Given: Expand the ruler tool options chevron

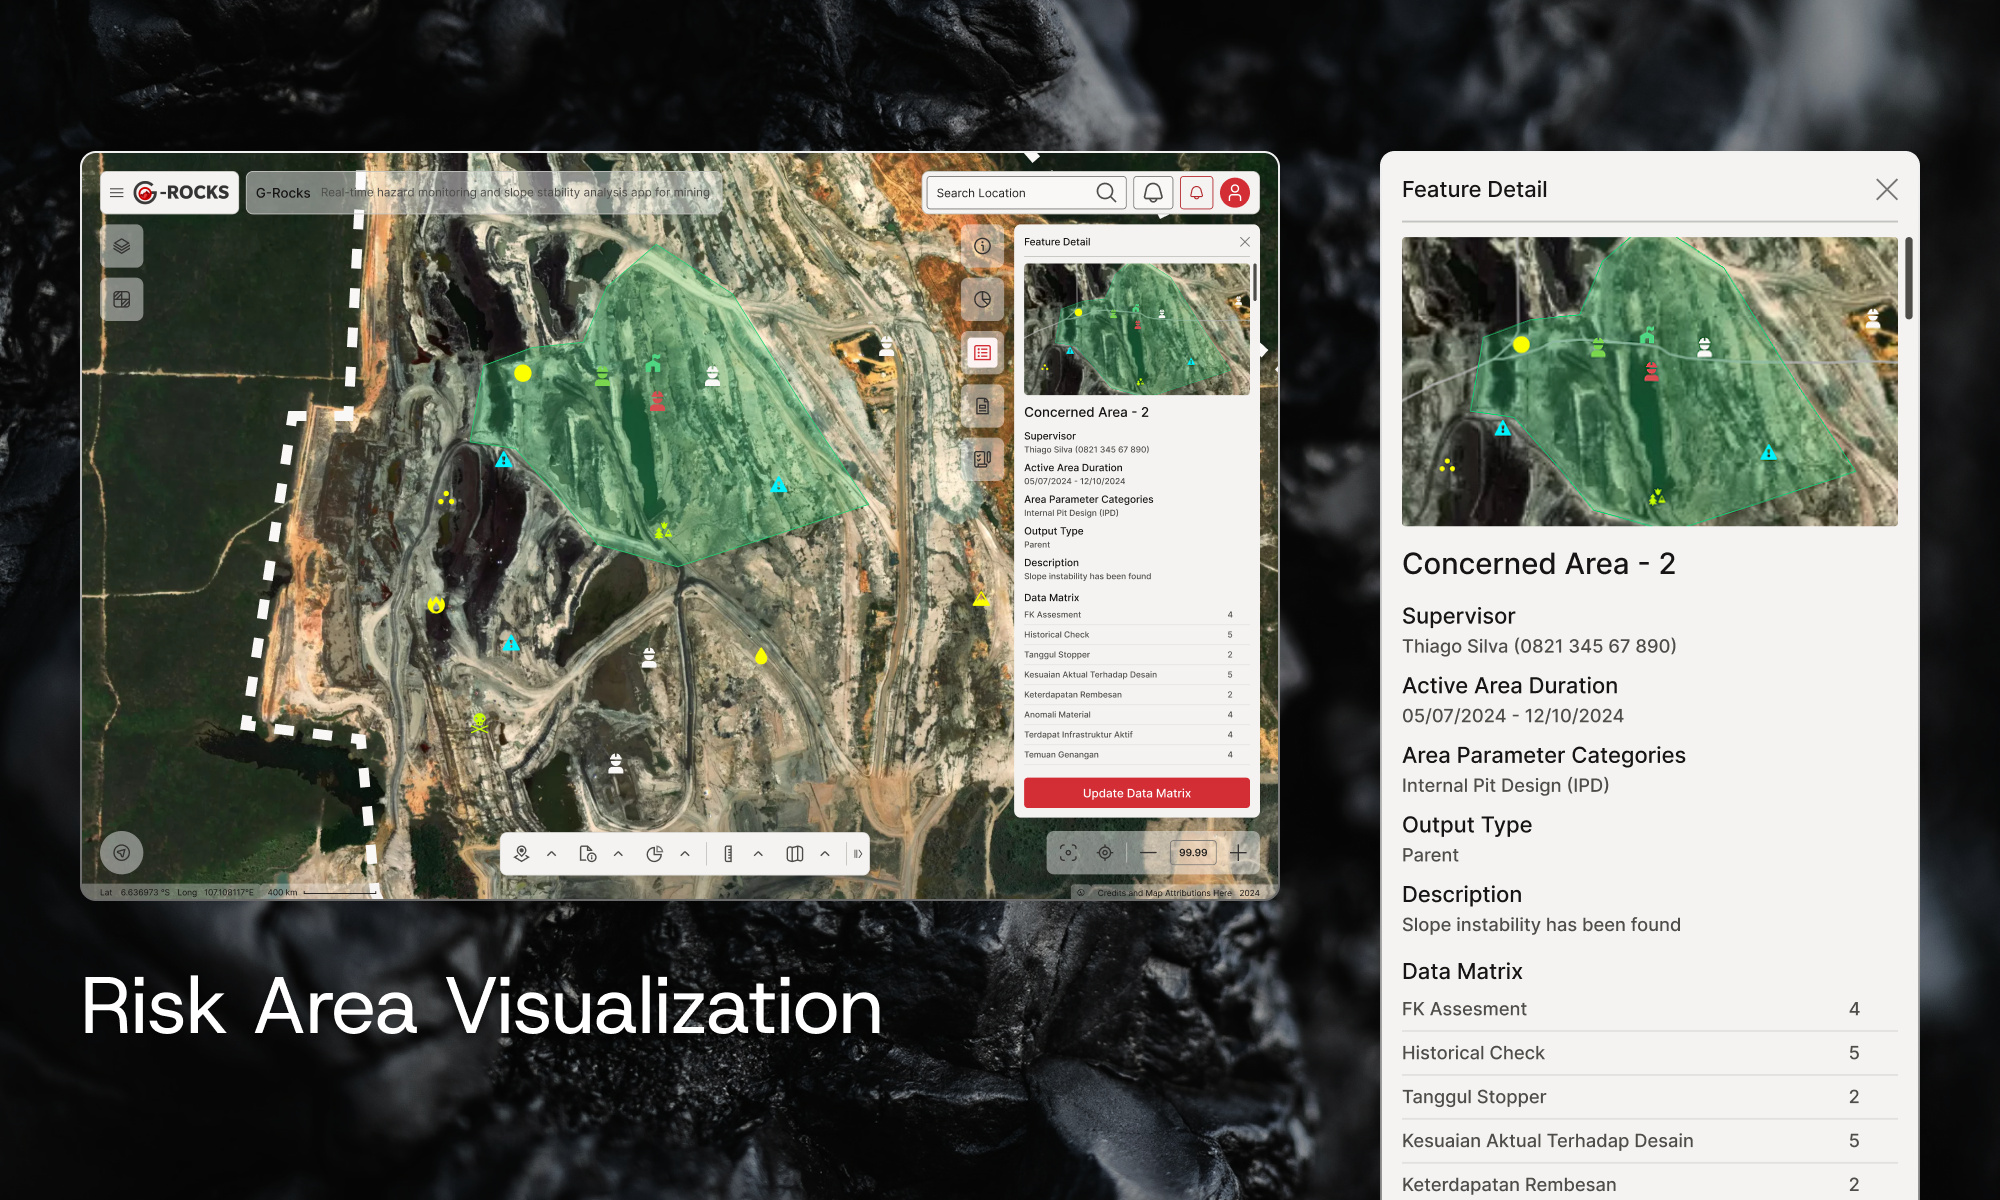Looking at the screenshot, I should point(758,854).
